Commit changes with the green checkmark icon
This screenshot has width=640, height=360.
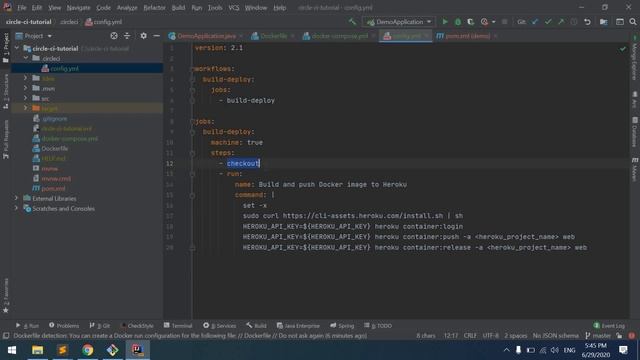[548, 22]
